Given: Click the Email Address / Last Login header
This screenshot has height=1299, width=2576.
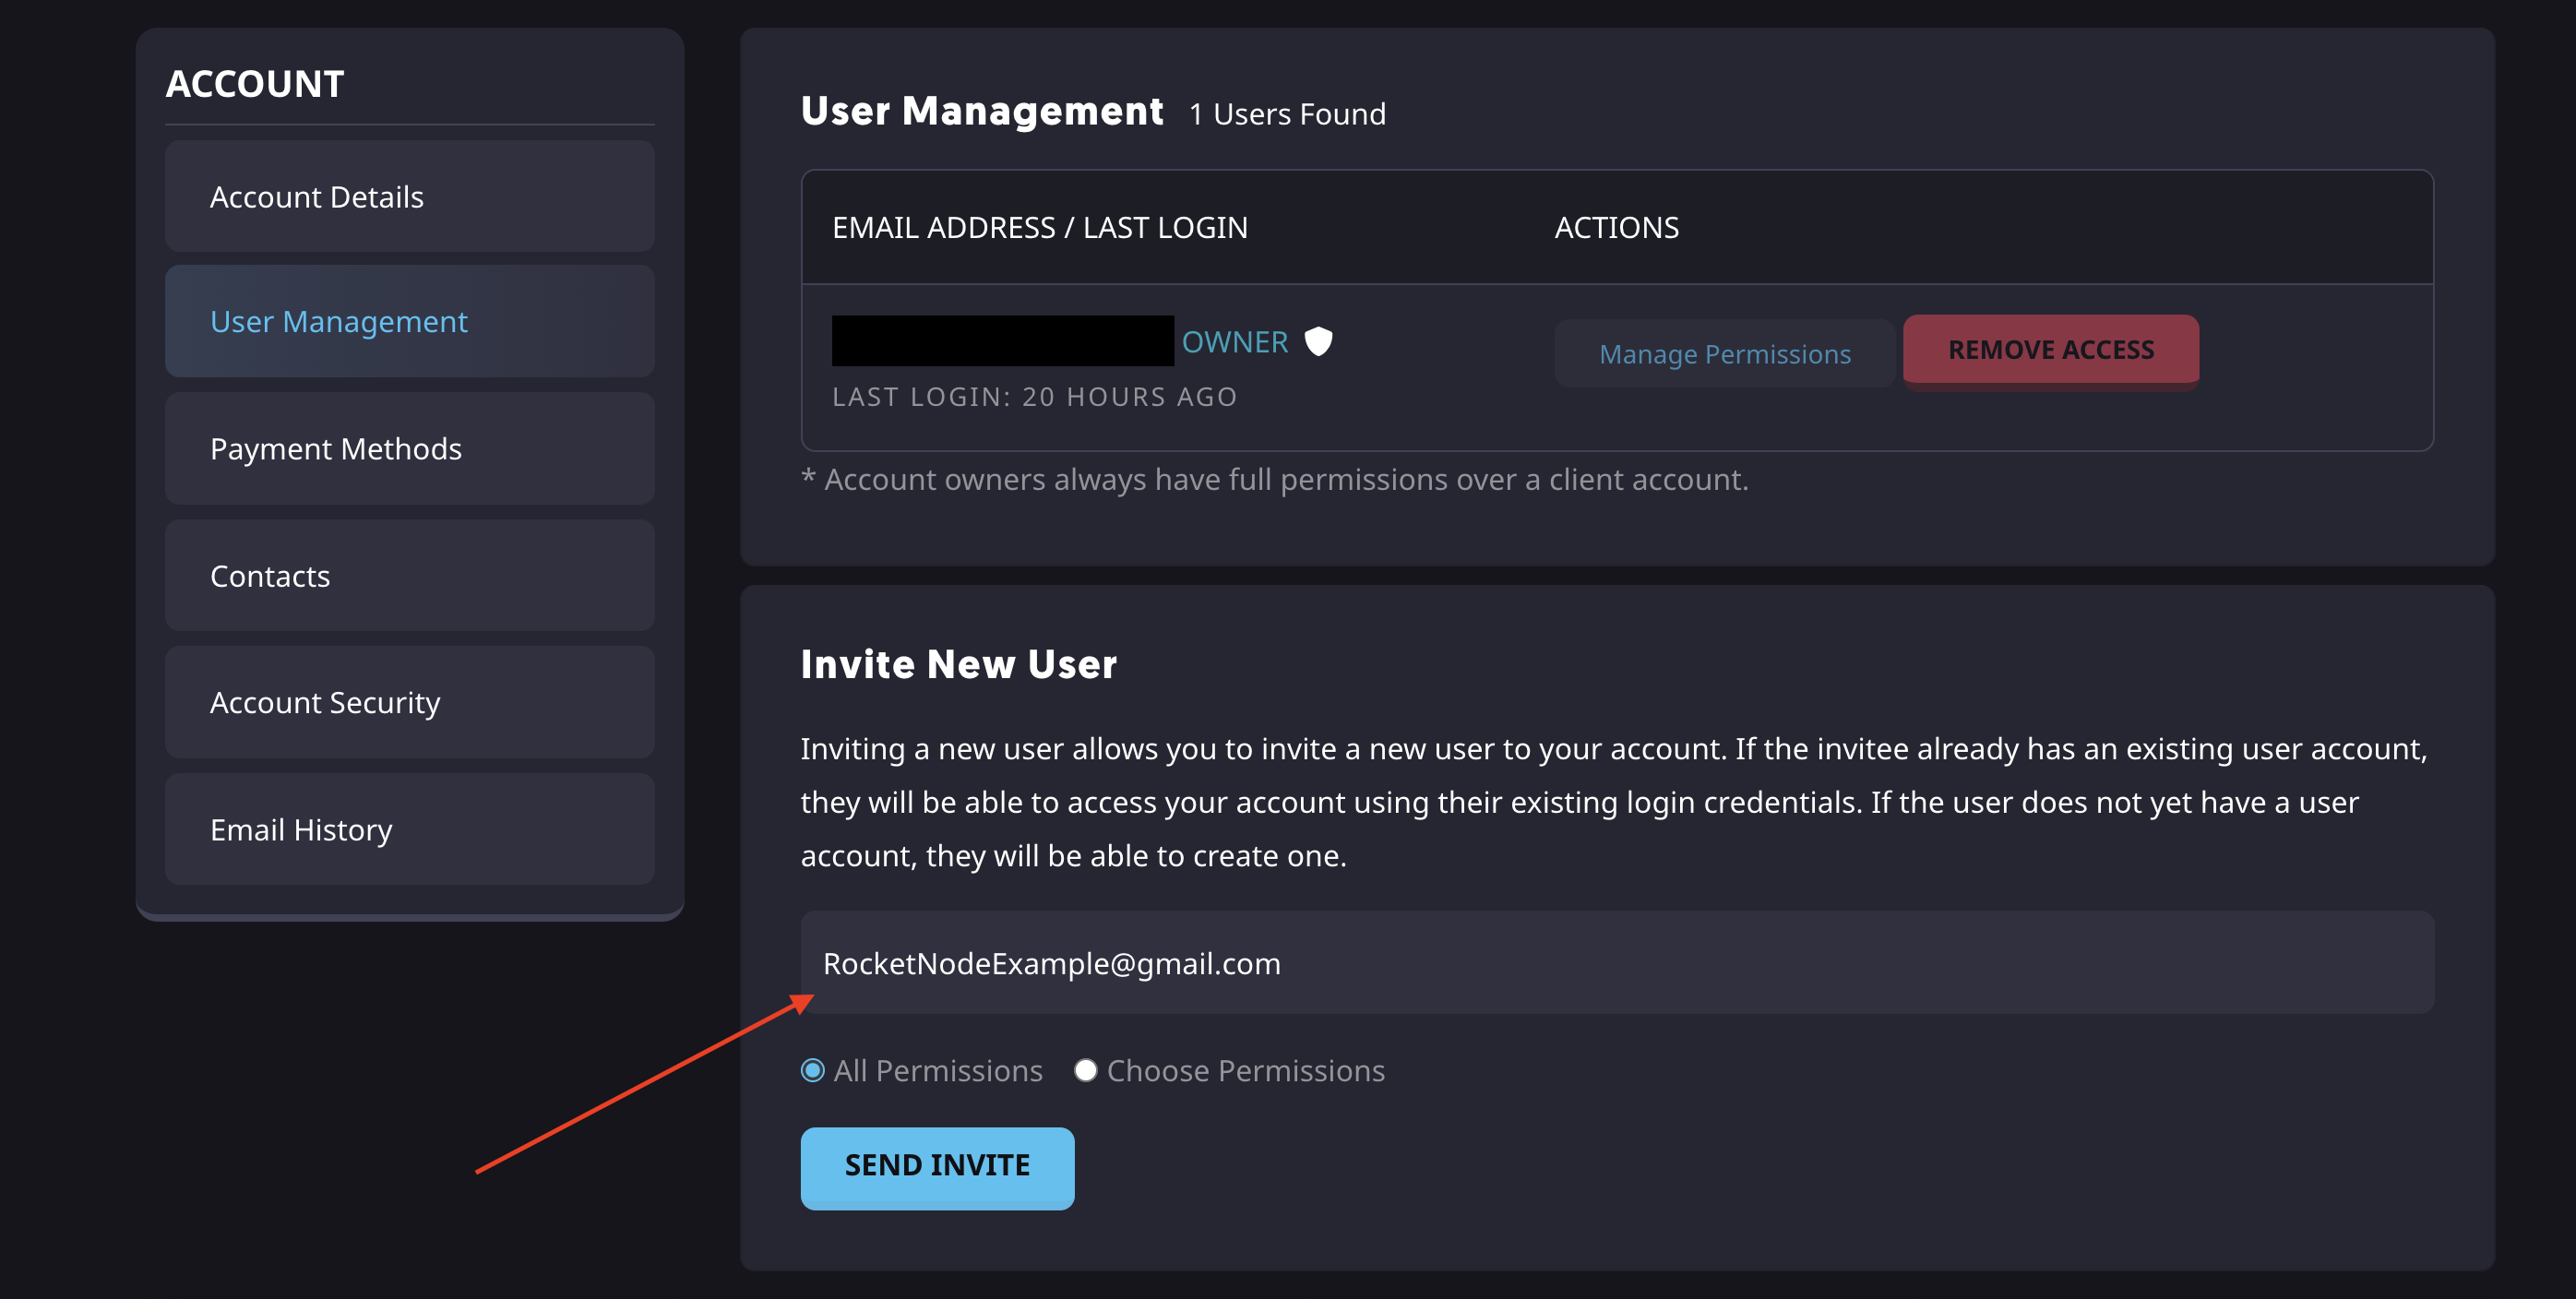Looking at the screenshot, I should coord(1039,228).
